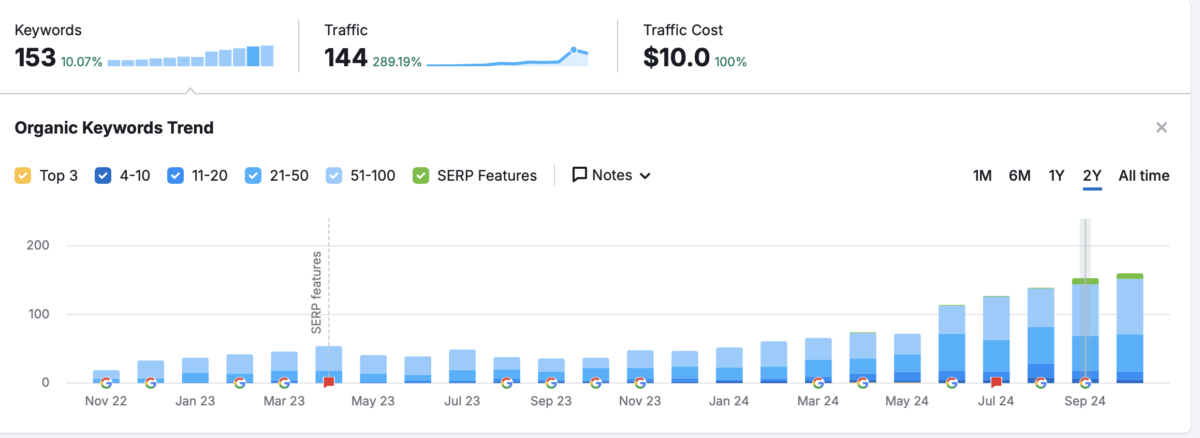Viewport: 1200px width, 438px height.
Task: Toggle the 4-10 positions checkbox
Action: (x=103, y=176)
